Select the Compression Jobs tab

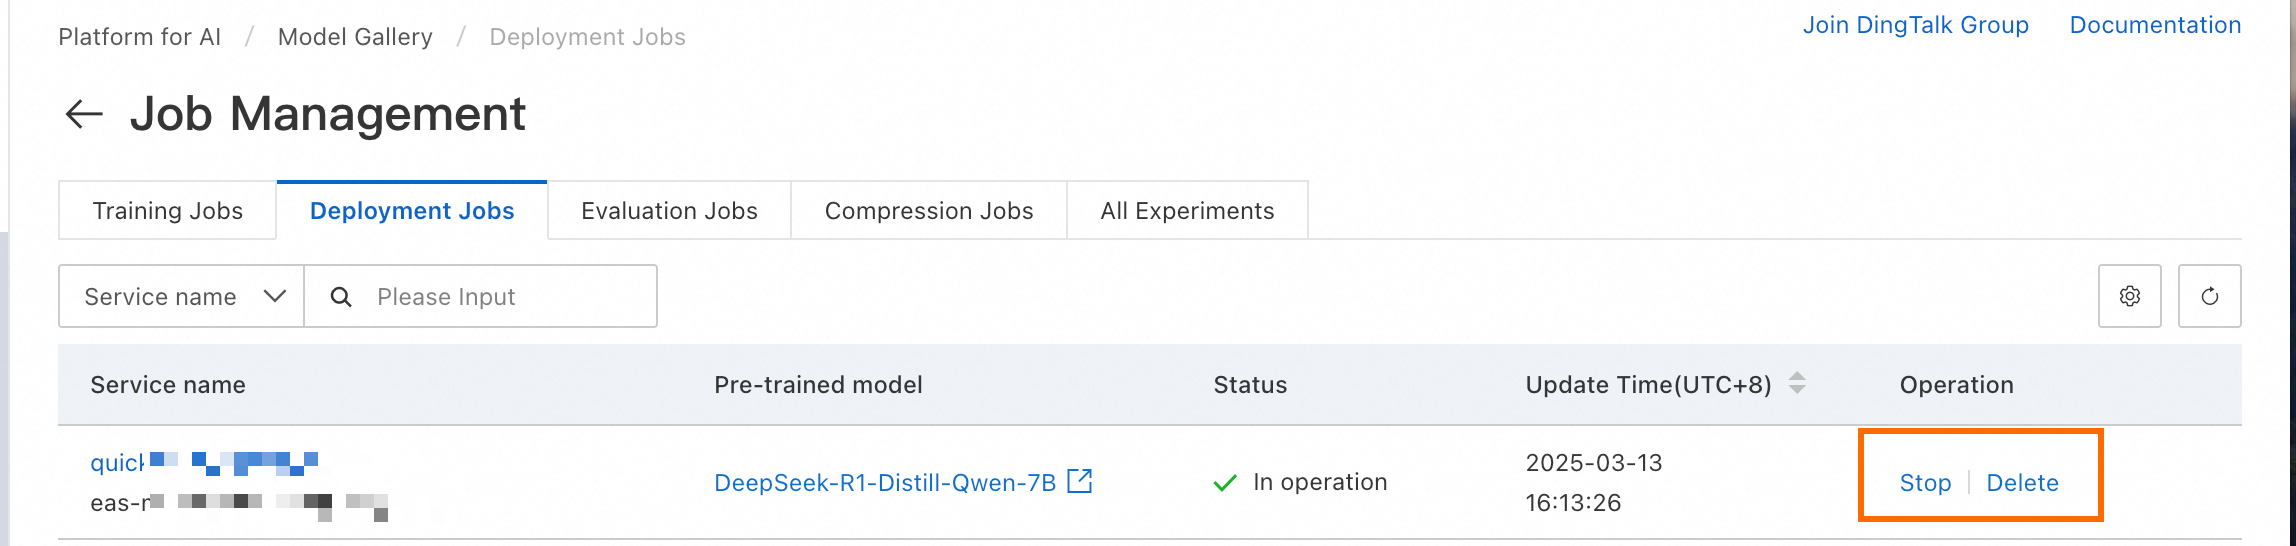pos(928,211)
